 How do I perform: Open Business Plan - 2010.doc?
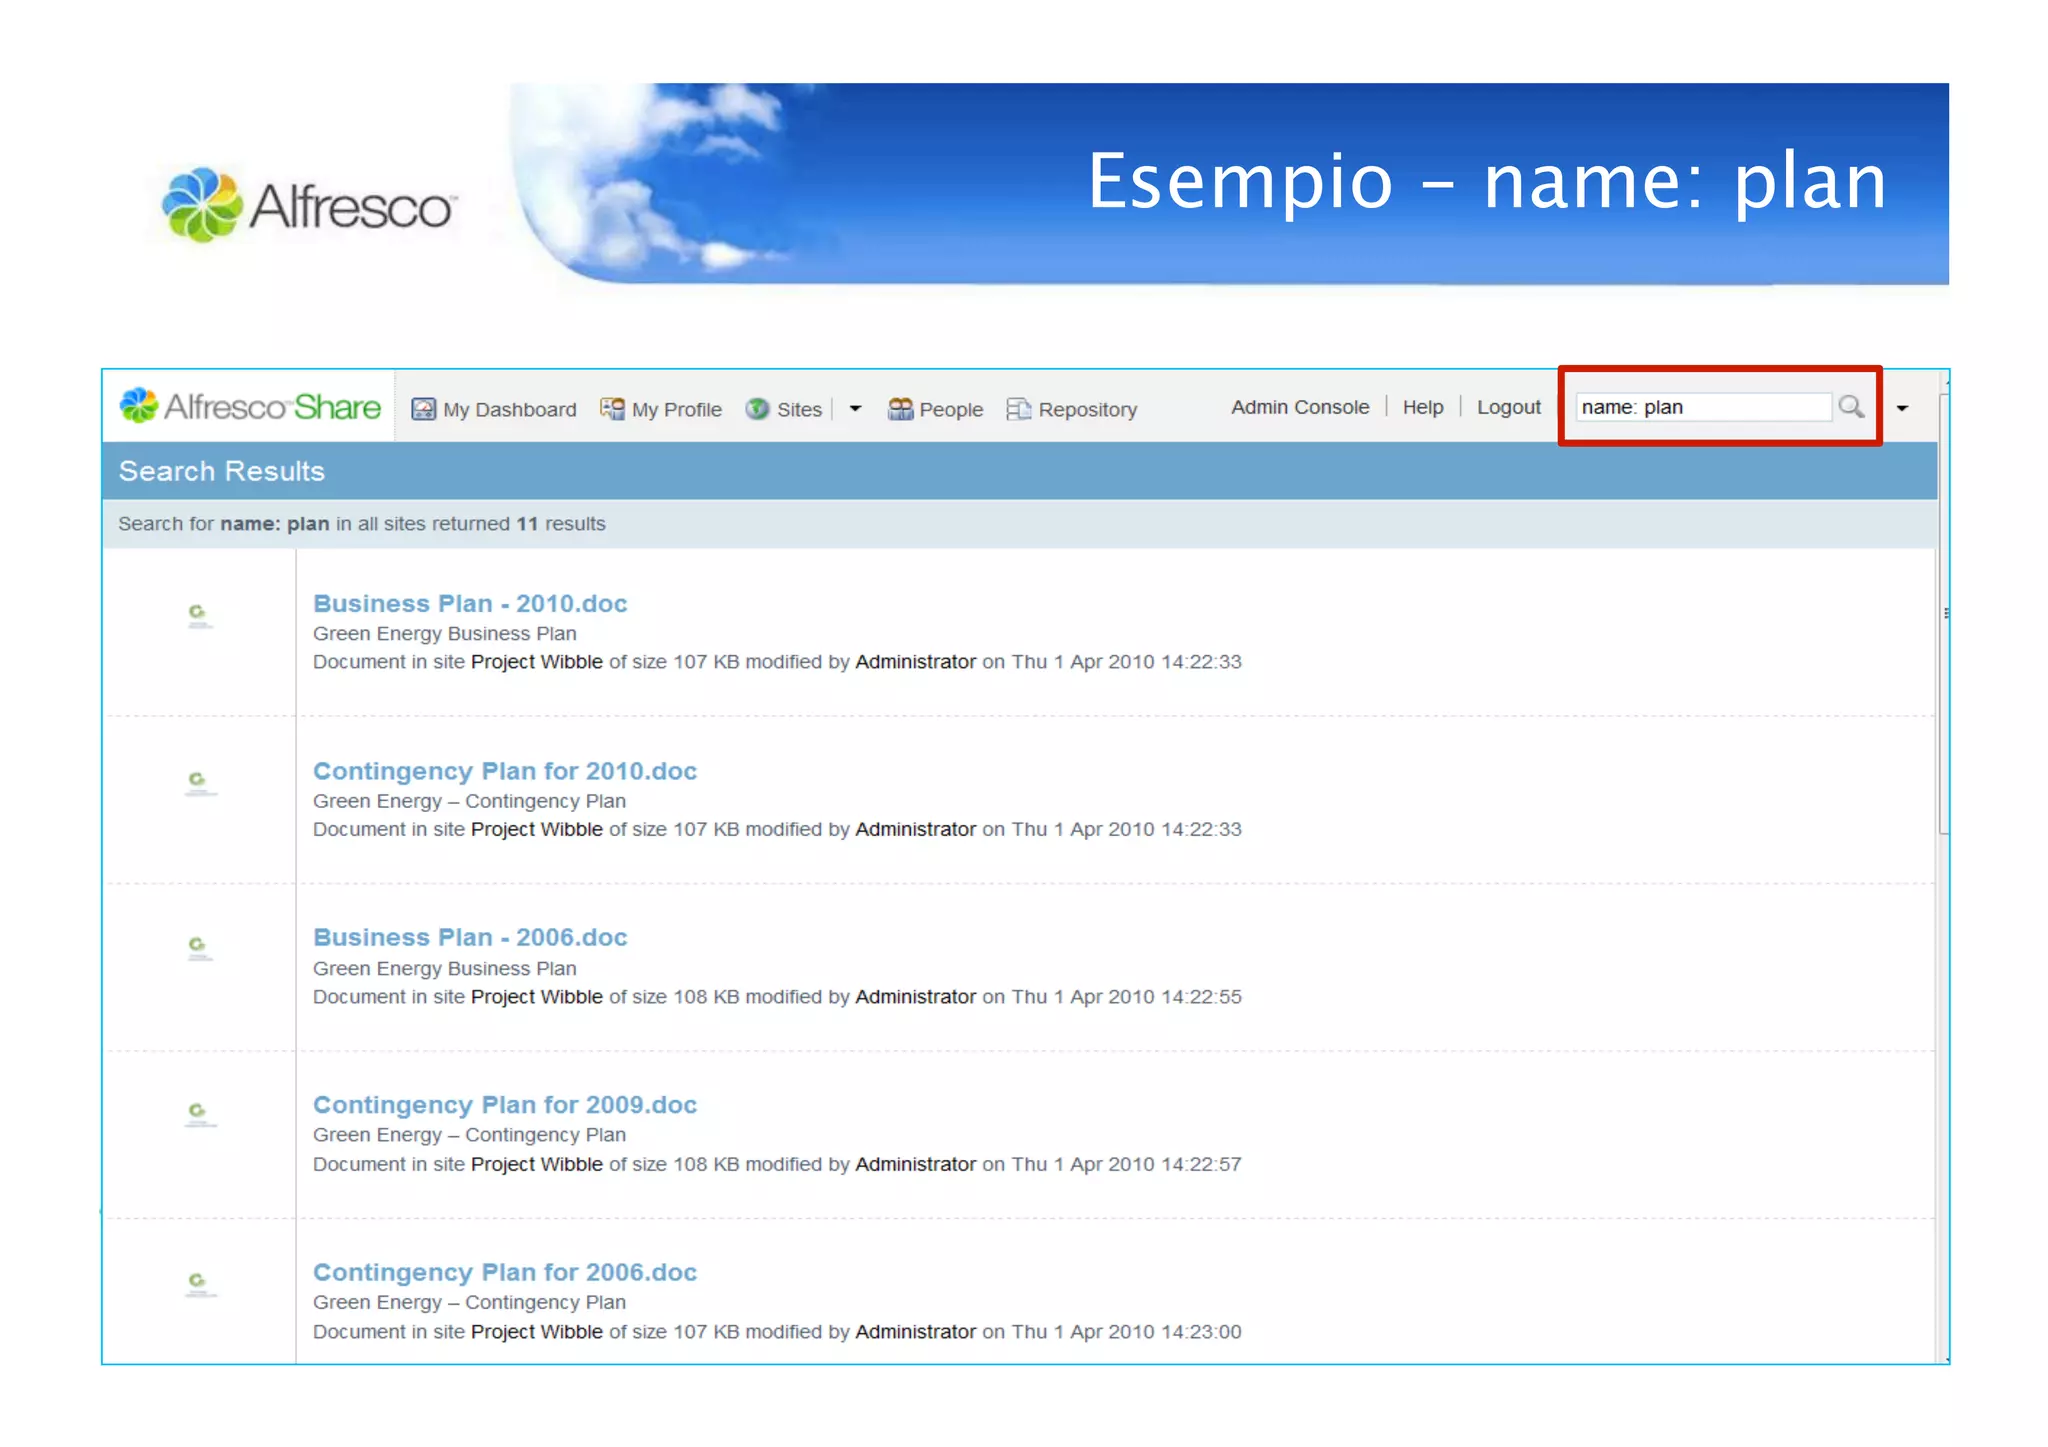[470, 603]
